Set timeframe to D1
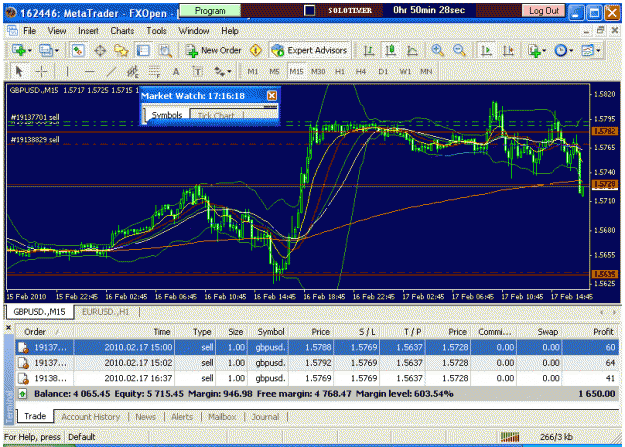 383,72
